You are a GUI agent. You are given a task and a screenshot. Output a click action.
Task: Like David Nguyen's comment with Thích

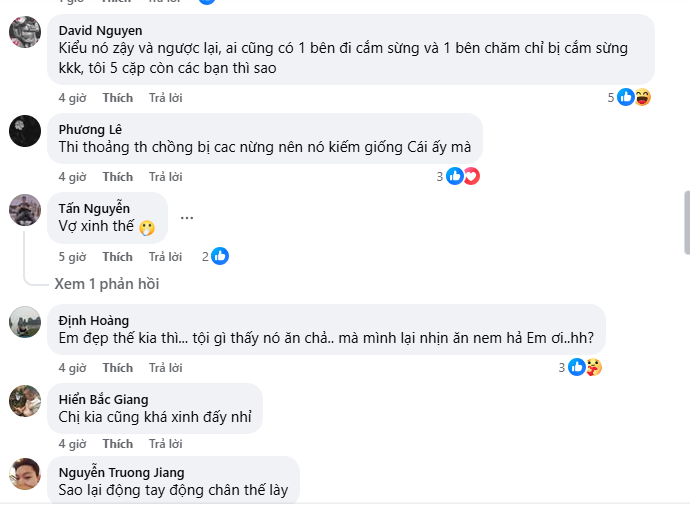pos(117,98)
